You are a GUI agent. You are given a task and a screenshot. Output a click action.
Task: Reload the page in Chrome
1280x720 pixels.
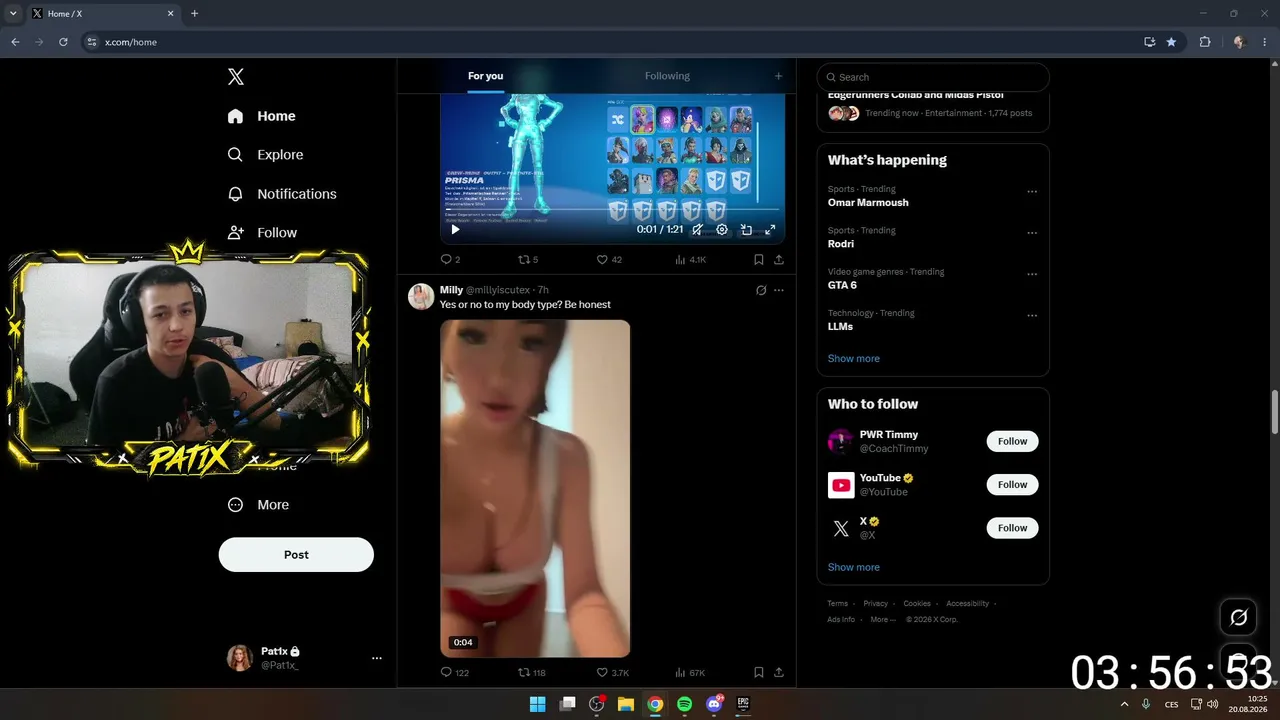click(63, 42)
